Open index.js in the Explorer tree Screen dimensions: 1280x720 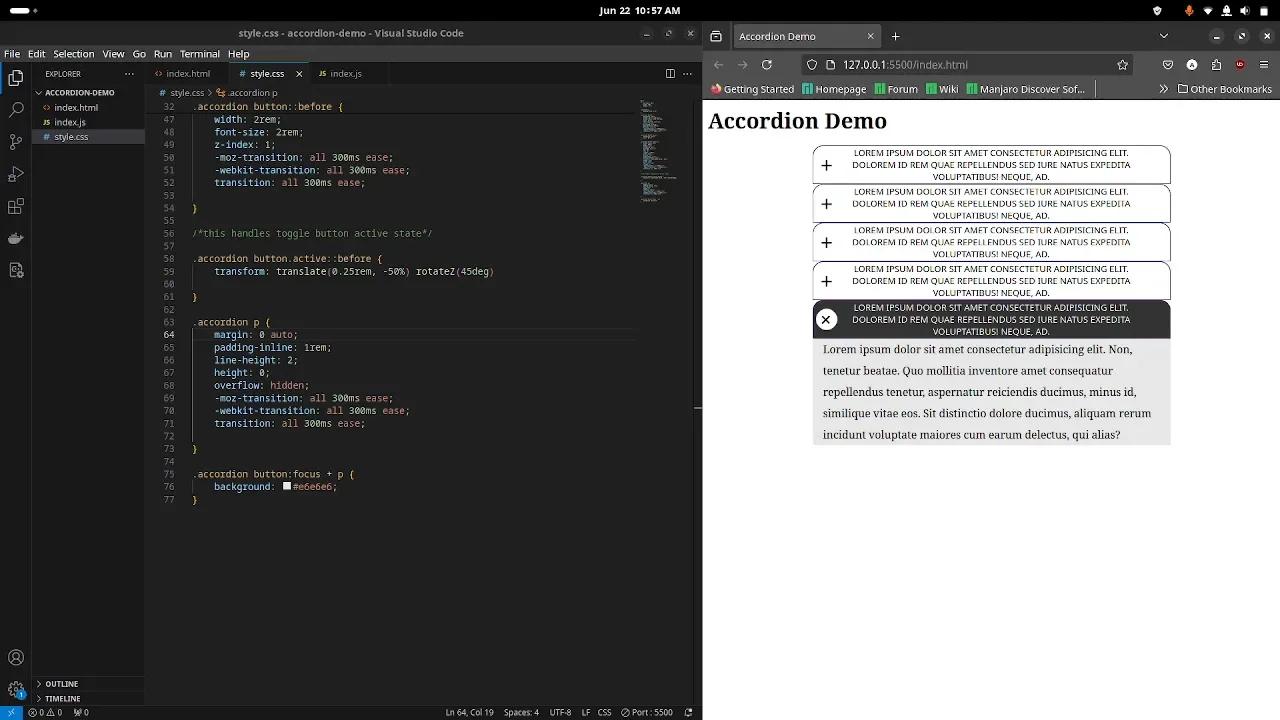click(x=70, y=122)
